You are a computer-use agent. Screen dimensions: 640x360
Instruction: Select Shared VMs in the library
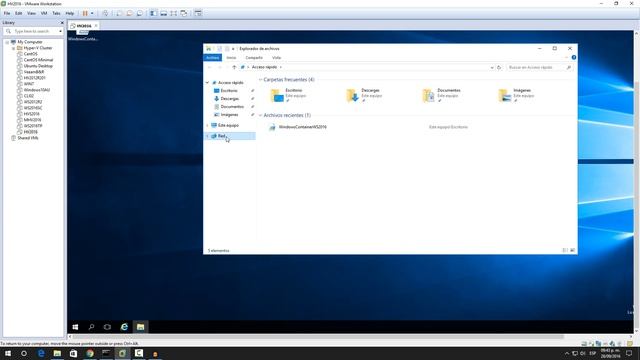[x=27, y=138]
